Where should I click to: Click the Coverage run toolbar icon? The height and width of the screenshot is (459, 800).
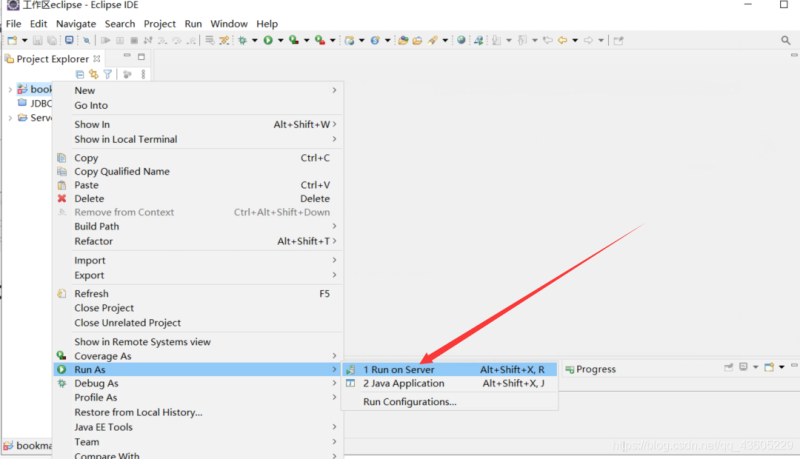294,40
